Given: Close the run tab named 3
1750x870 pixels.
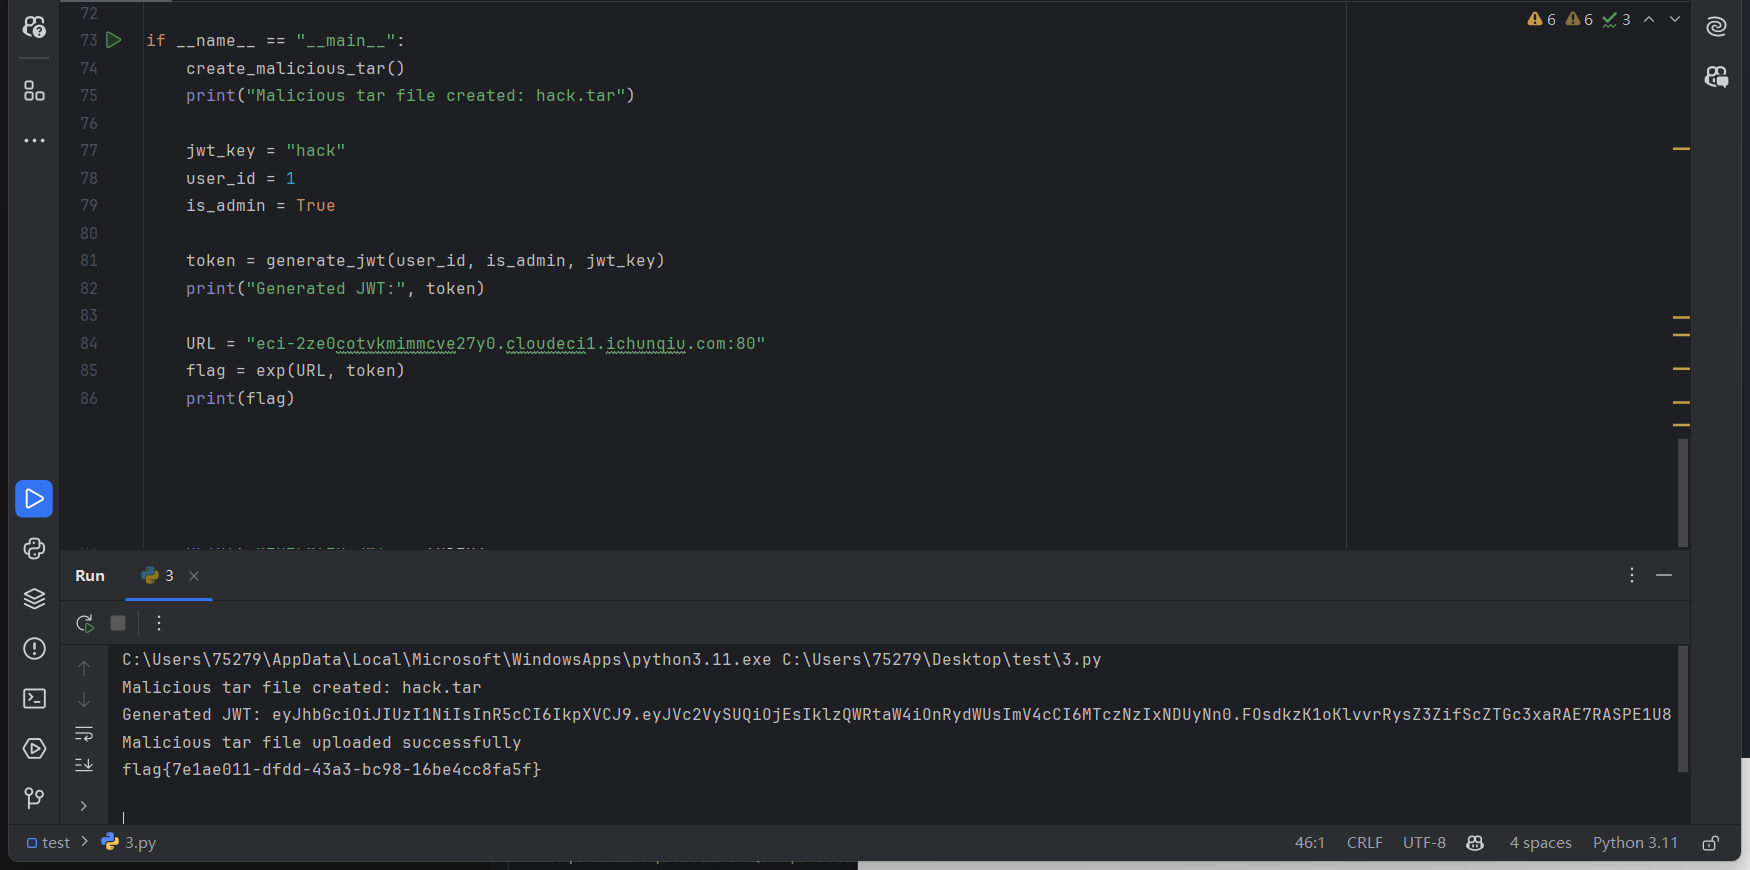Looking at the screenshot, I should (194, 576).
